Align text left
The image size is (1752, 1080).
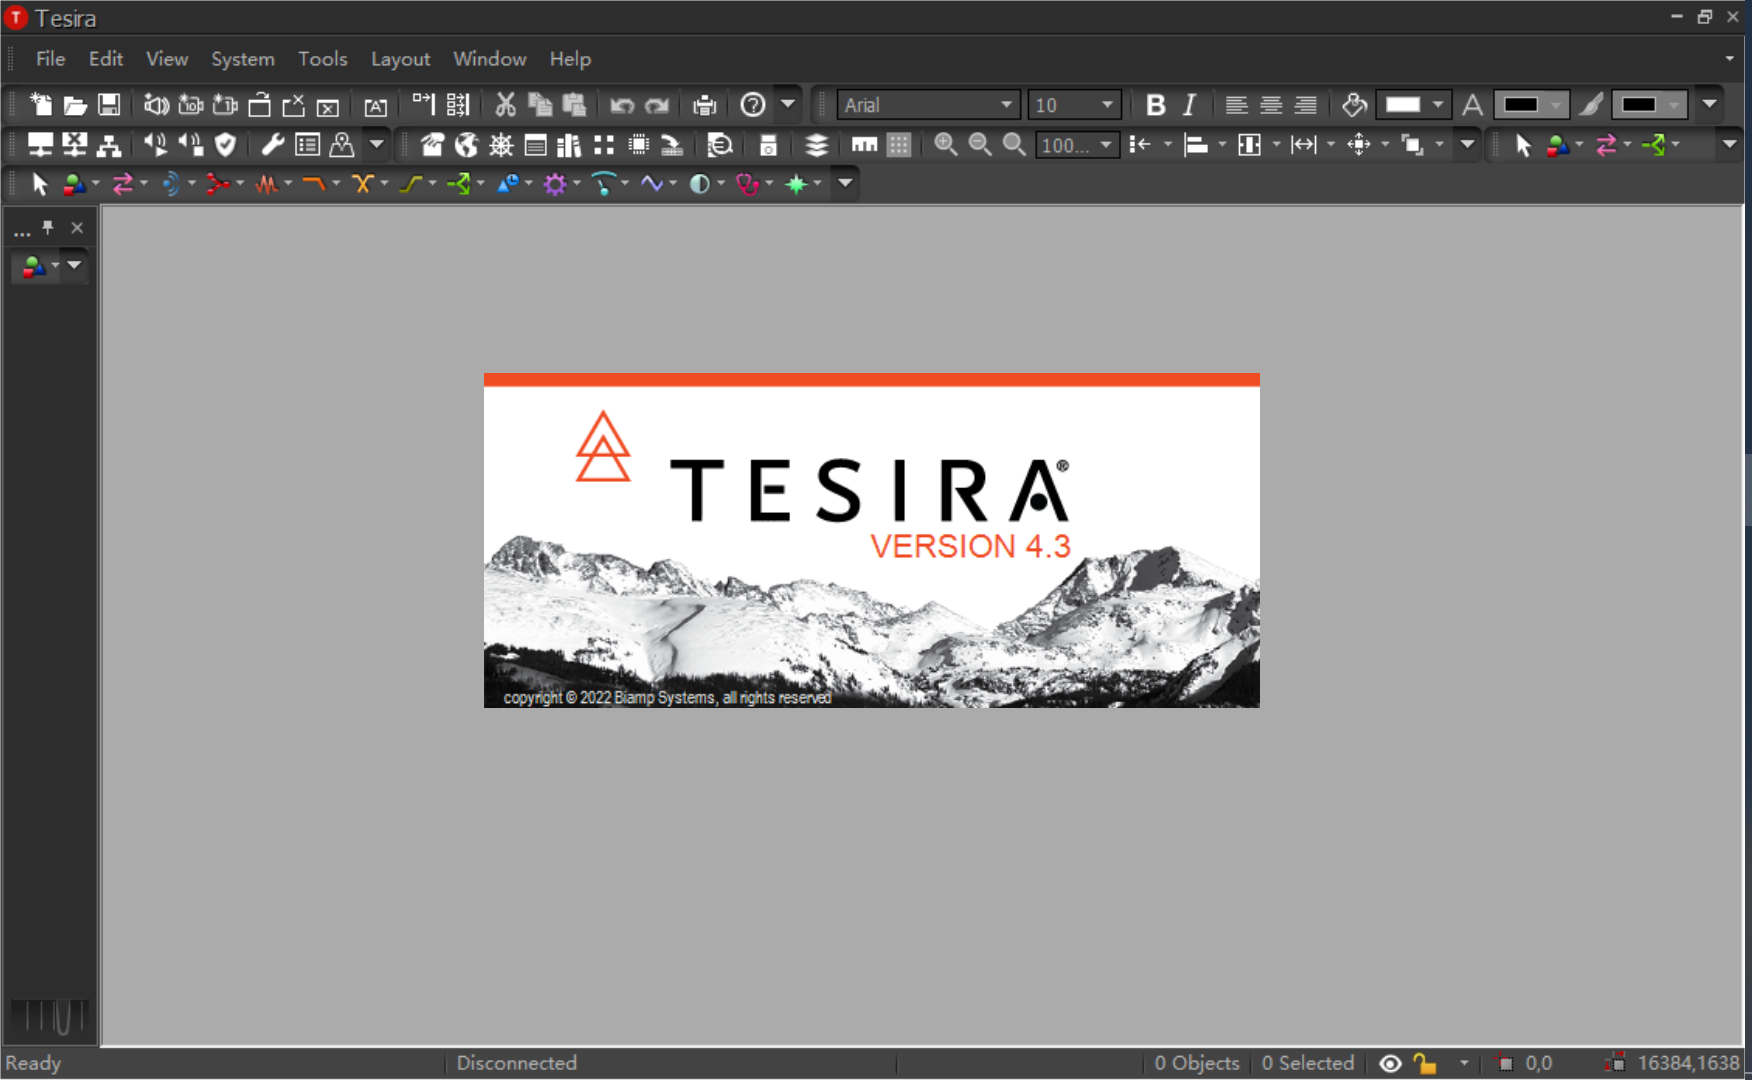1236,105
